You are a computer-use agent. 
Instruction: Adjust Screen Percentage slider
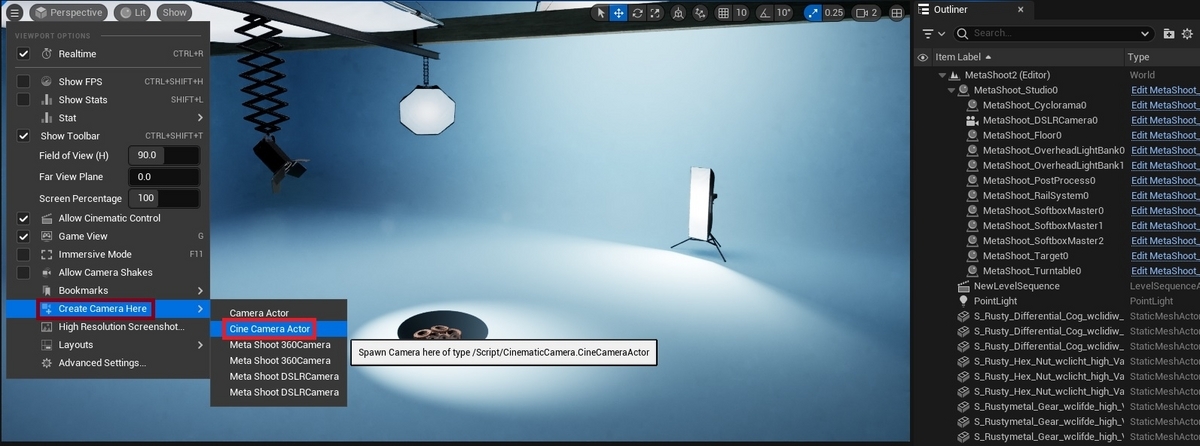pyautogui.click(x=164, y=199)
